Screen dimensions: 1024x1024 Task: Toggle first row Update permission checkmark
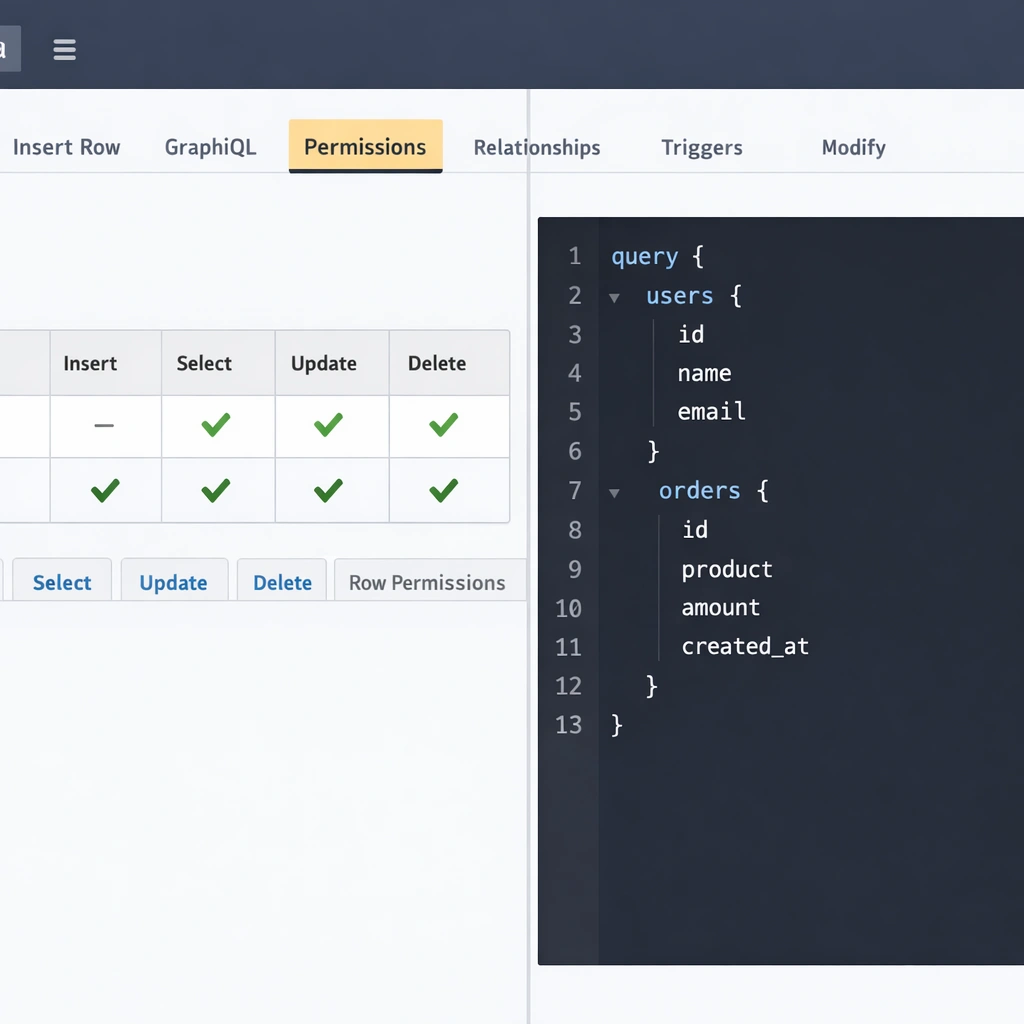click(328, 426)
